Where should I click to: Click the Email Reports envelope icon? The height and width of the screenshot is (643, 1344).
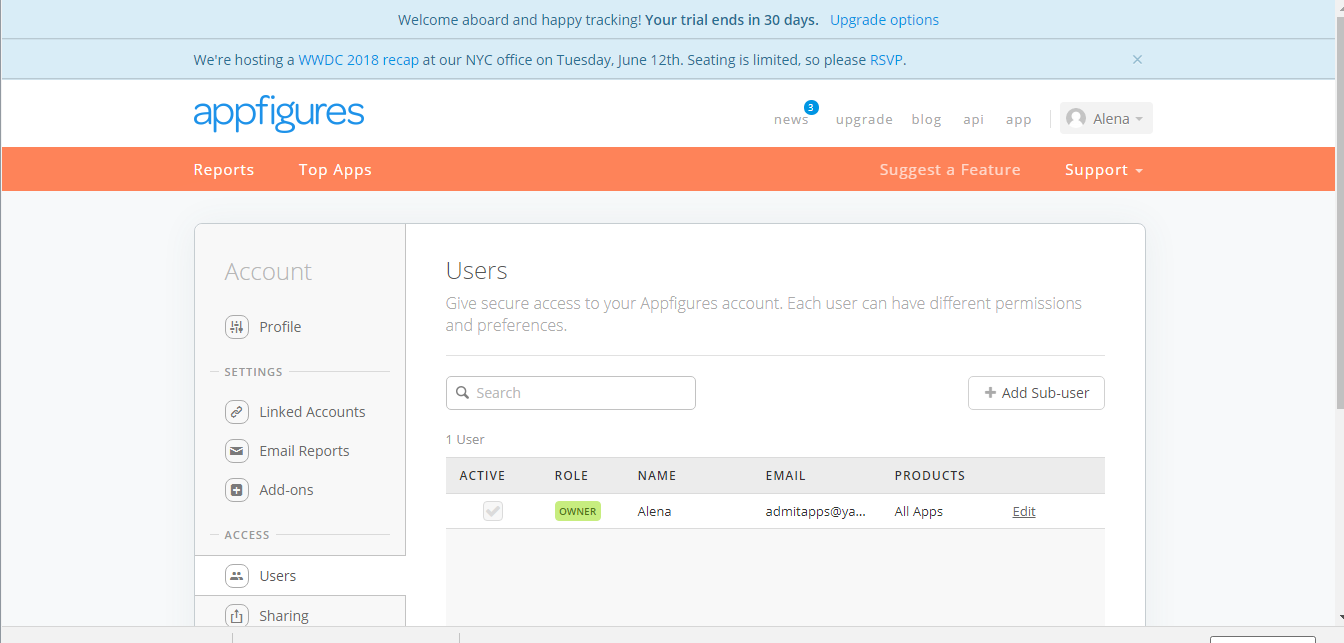pyautogui.click(x=237, y=451)
